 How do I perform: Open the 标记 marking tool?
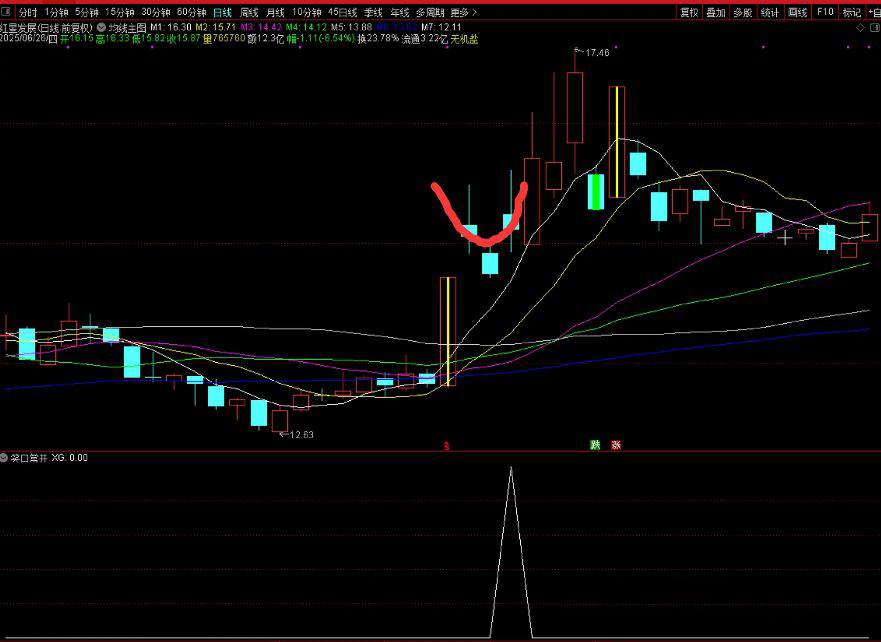coord(851,13)
